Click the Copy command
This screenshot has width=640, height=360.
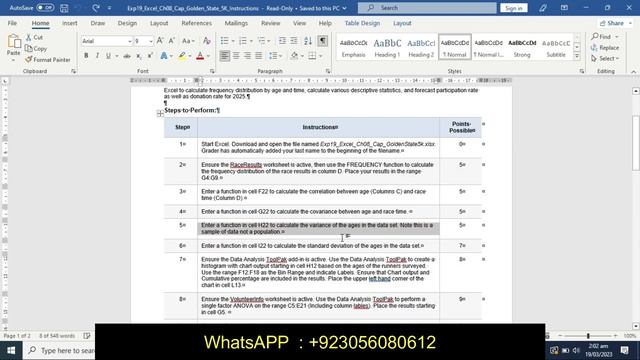coord(36,49)
